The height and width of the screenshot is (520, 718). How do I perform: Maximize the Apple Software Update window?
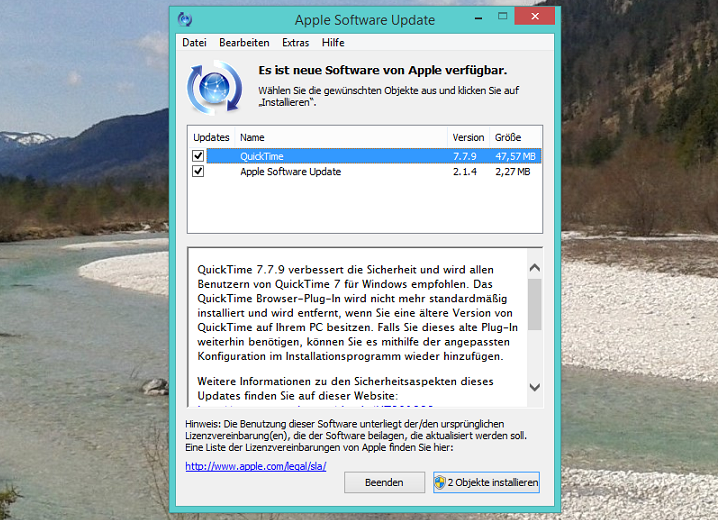tap(502, 16)
